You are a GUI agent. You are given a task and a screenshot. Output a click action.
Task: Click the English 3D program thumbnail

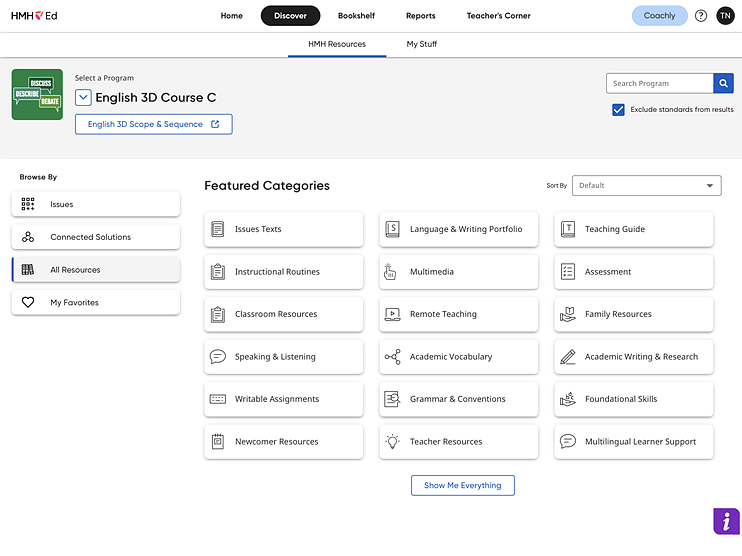[x=37, y=95]
